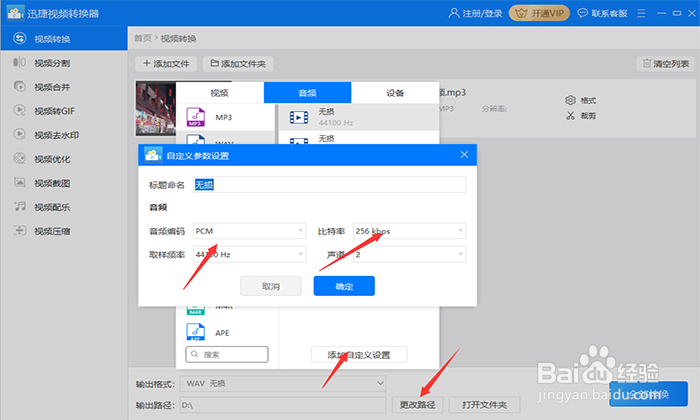This screenshot has height=420, width=700.
Task: Select the second 无损 preset in the list
Action: tap(359, 137)
